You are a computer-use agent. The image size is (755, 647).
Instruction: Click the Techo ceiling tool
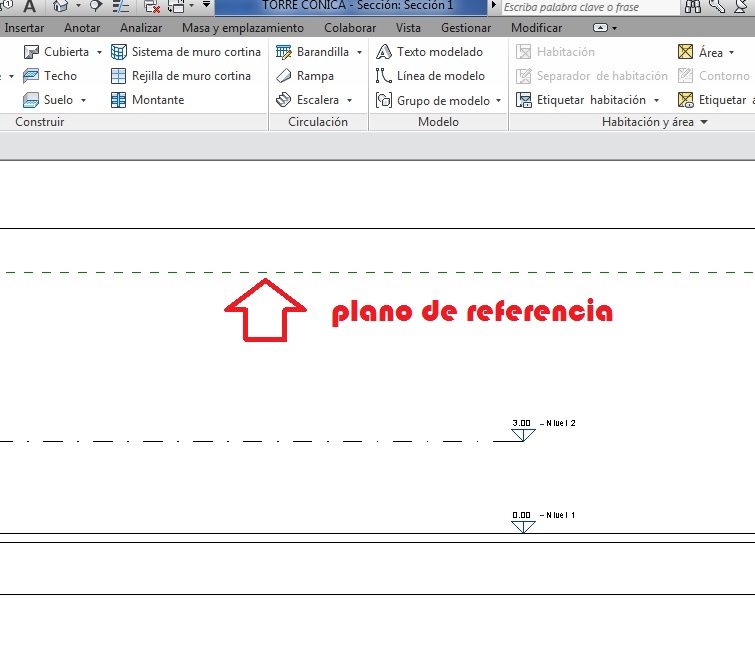point(31,76)
